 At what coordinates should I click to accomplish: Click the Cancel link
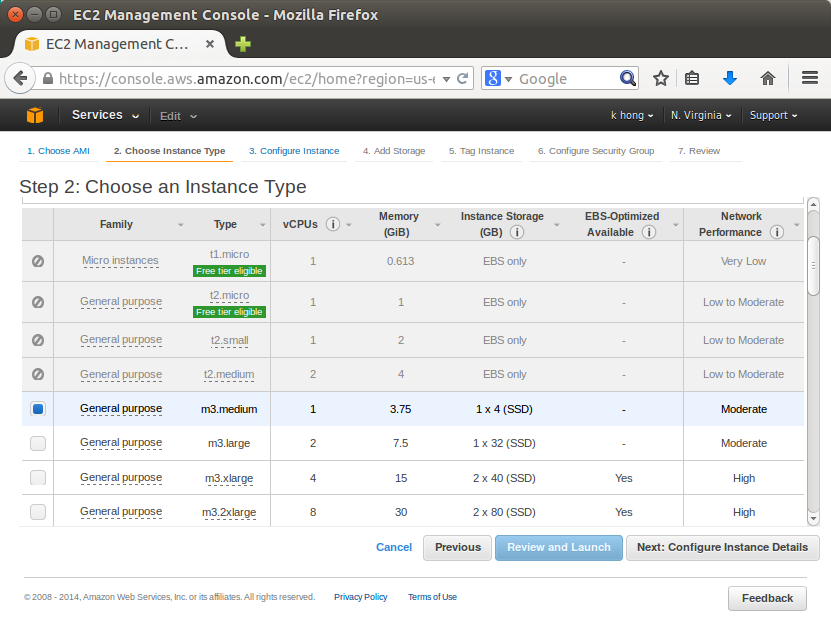[394, 548]
